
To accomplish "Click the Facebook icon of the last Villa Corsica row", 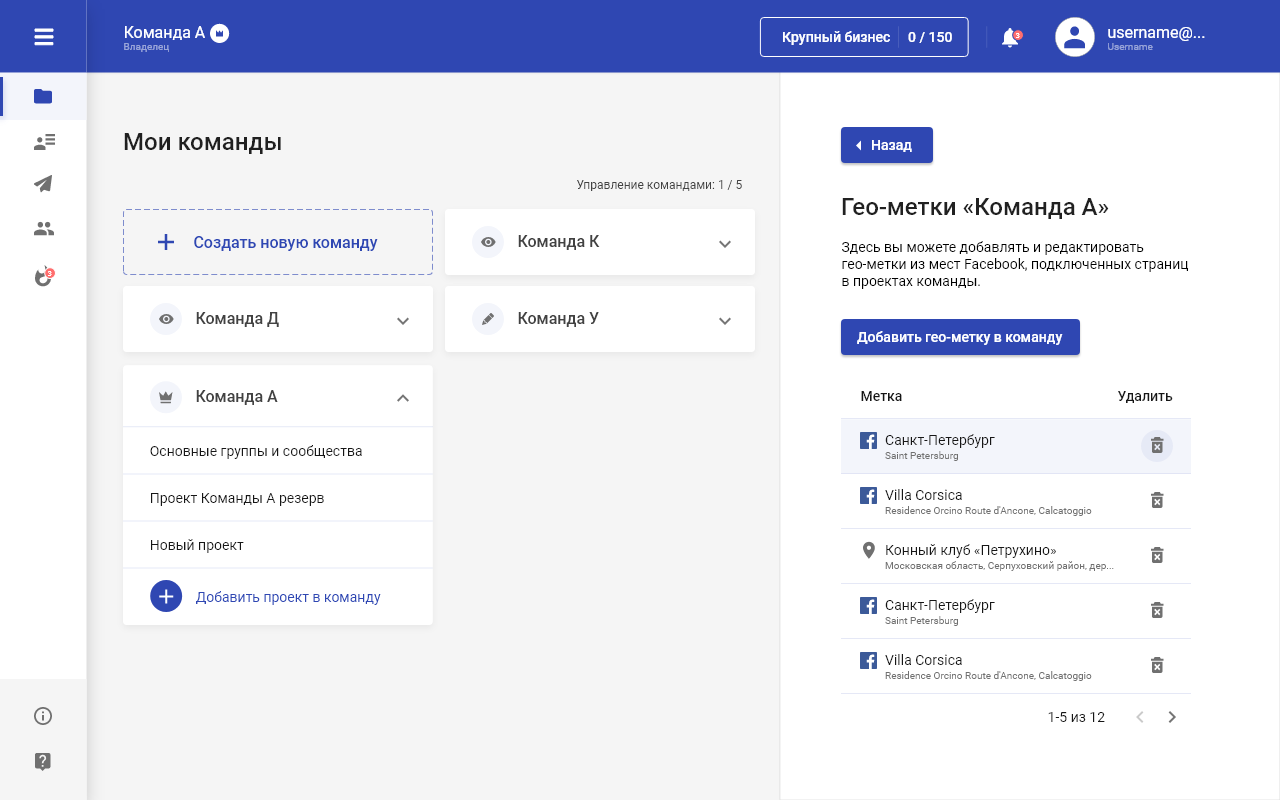I will 869,660.
